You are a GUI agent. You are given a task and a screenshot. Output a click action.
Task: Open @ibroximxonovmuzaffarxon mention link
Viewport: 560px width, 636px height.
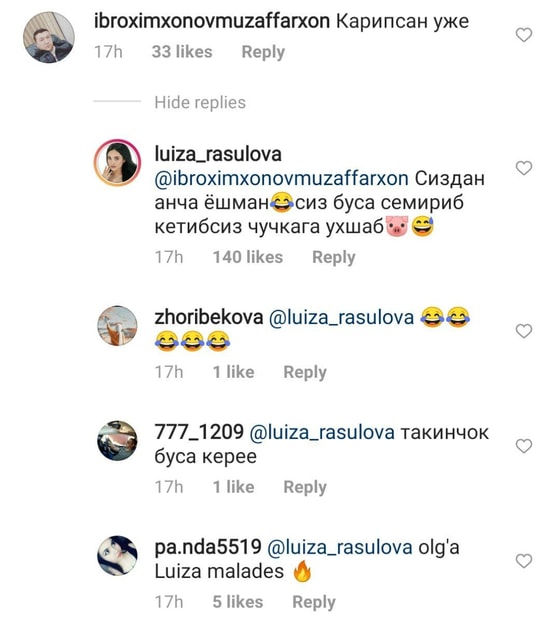point(281,179)
